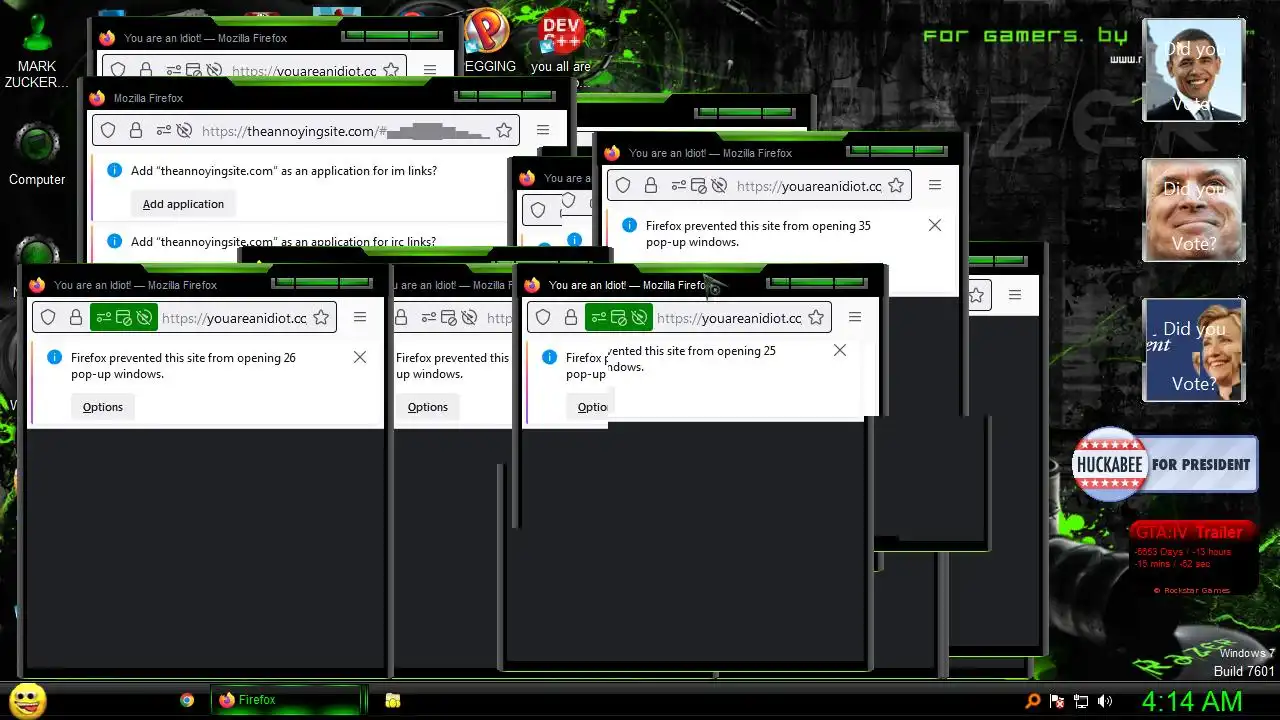The width and height of the screenshot is (1280, 720).
Task: Click autoplay-blocked icon in 35 pop-ups window
Action: click(719, 186)
